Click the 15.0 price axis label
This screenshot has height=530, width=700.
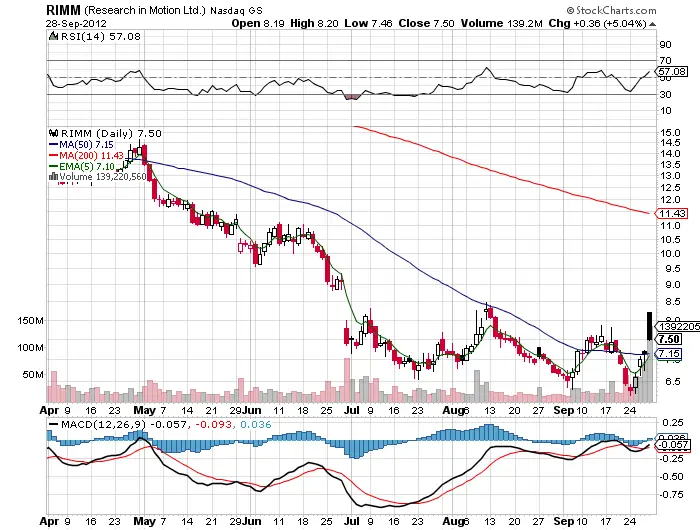(x=670, y=133)
